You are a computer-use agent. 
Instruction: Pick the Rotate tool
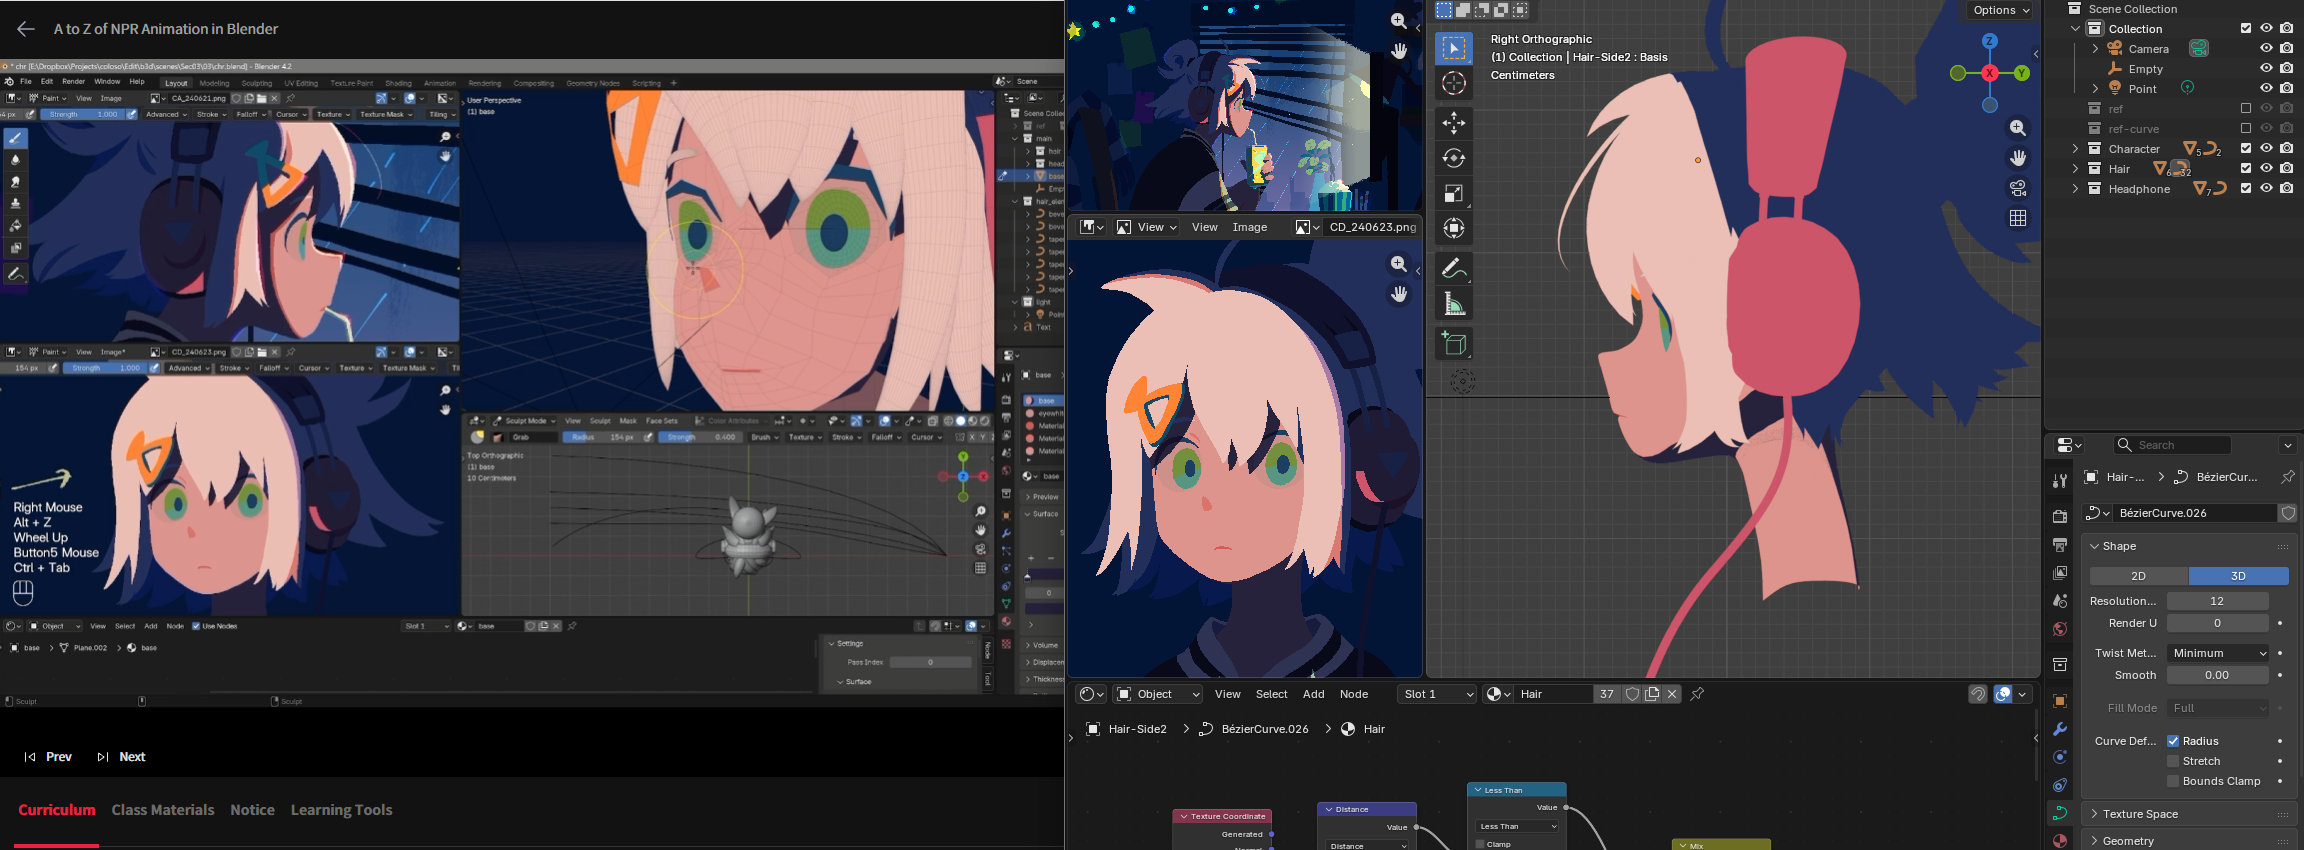click(x=1454, y=158)
